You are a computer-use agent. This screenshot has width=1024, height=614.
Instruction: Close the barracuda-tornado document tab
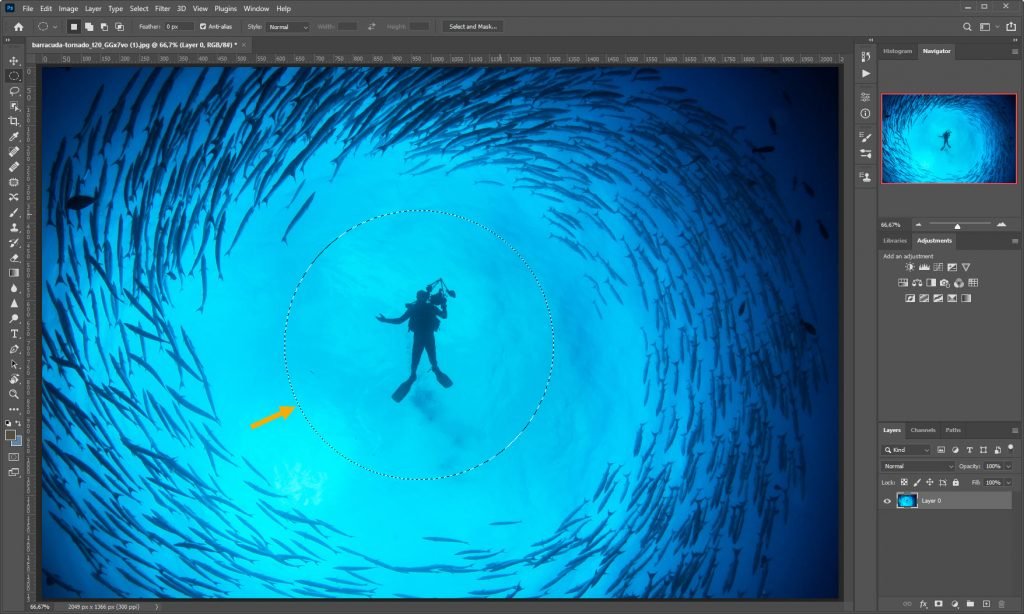(244, 45)
